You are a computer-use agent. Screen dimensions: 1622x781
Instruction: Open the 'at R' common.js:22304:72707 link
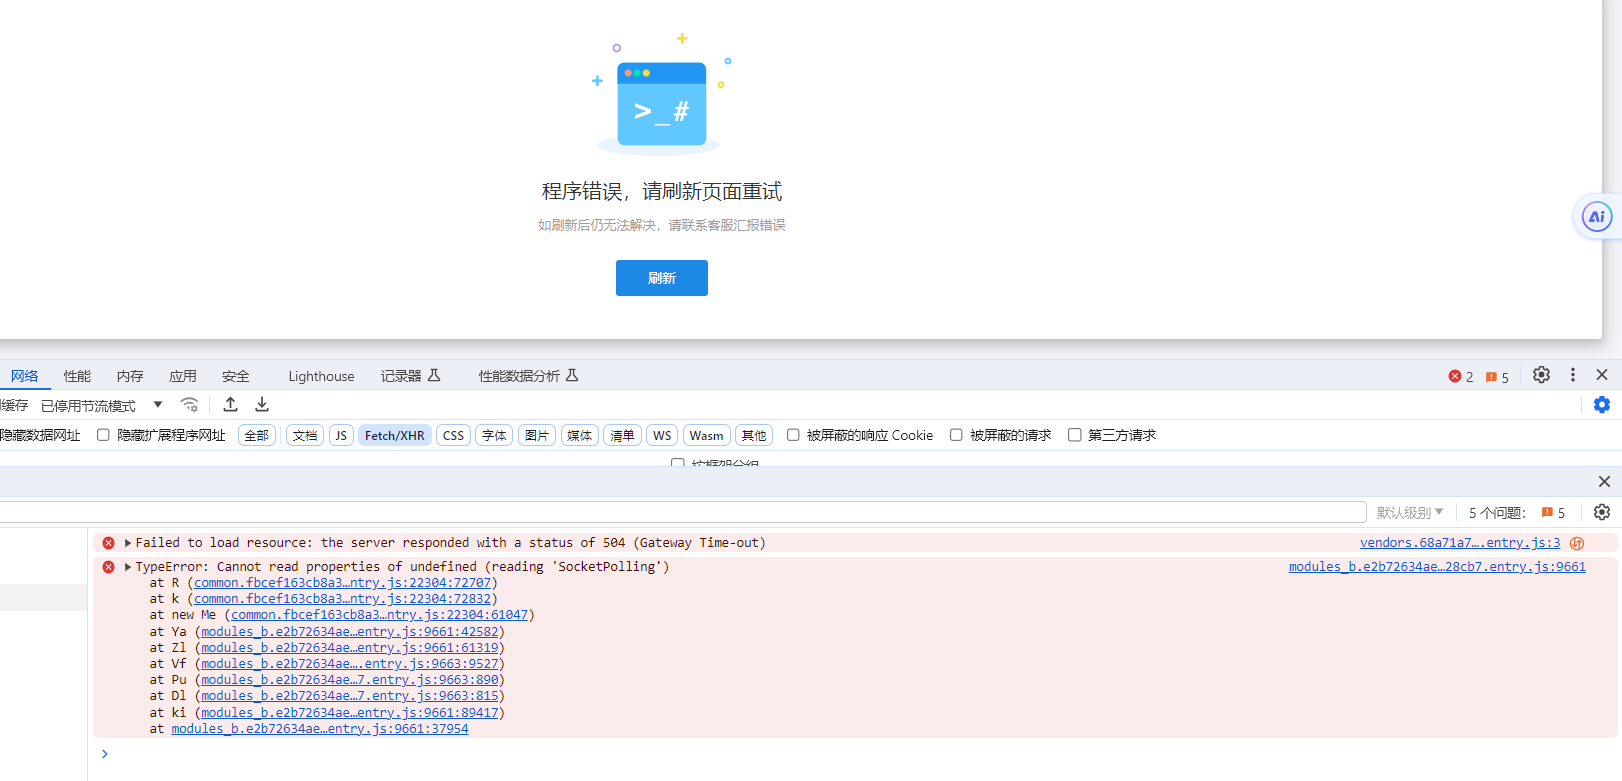click(x=343, y=583)
